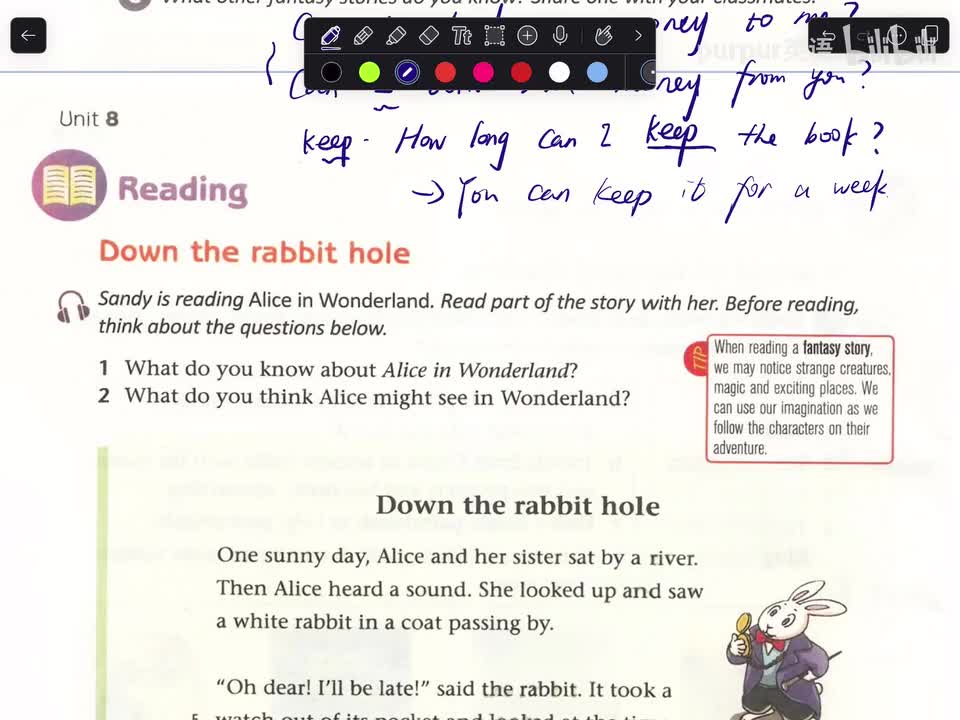Image resolution: width=960 pixels, height=720 pixels.
Task: Click the pink 'Reading' section heading
Action: [x=182, y=190]
